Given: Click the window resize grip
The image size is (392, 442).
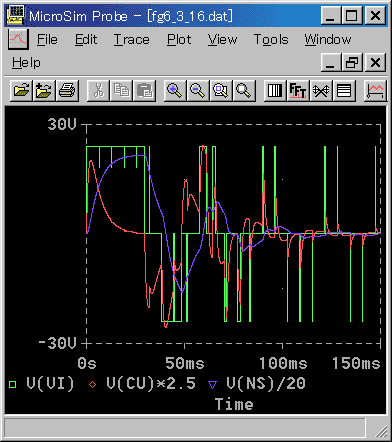Looking at the screenshot, I should click(380, 431).
